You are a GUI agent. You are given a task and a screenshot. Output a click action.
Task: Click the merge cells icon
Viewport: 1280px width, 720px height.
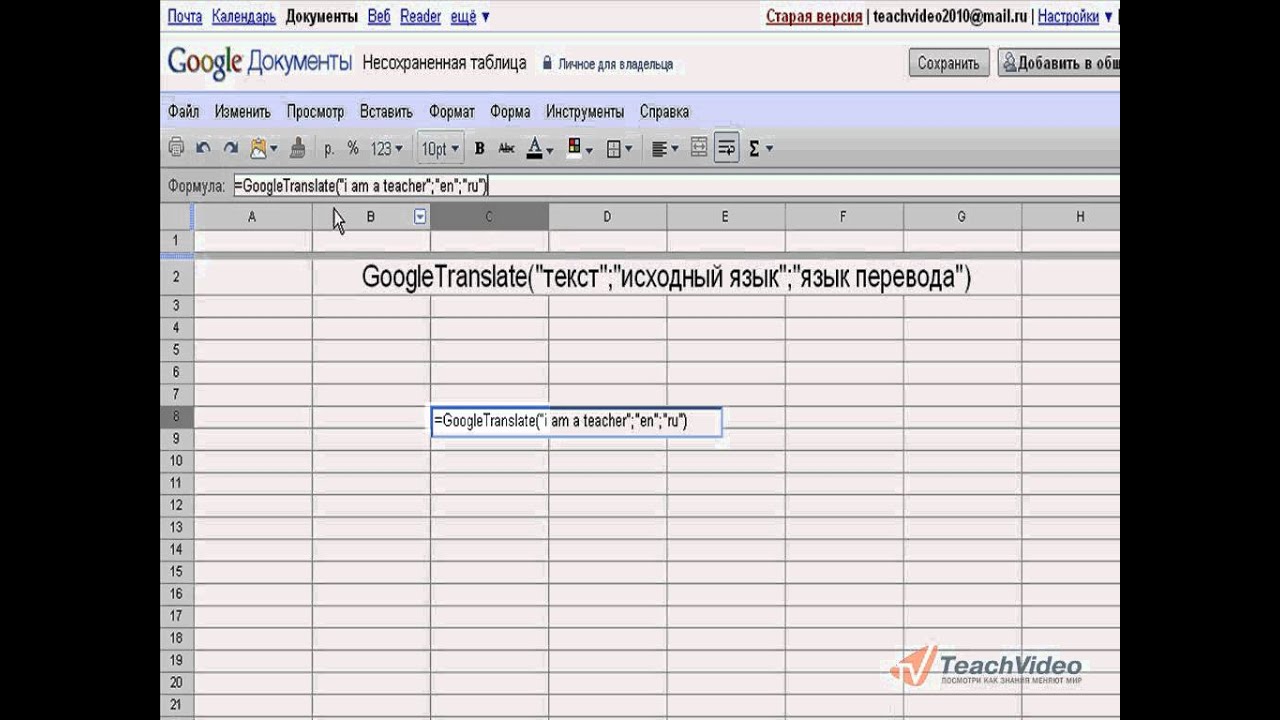699,148
